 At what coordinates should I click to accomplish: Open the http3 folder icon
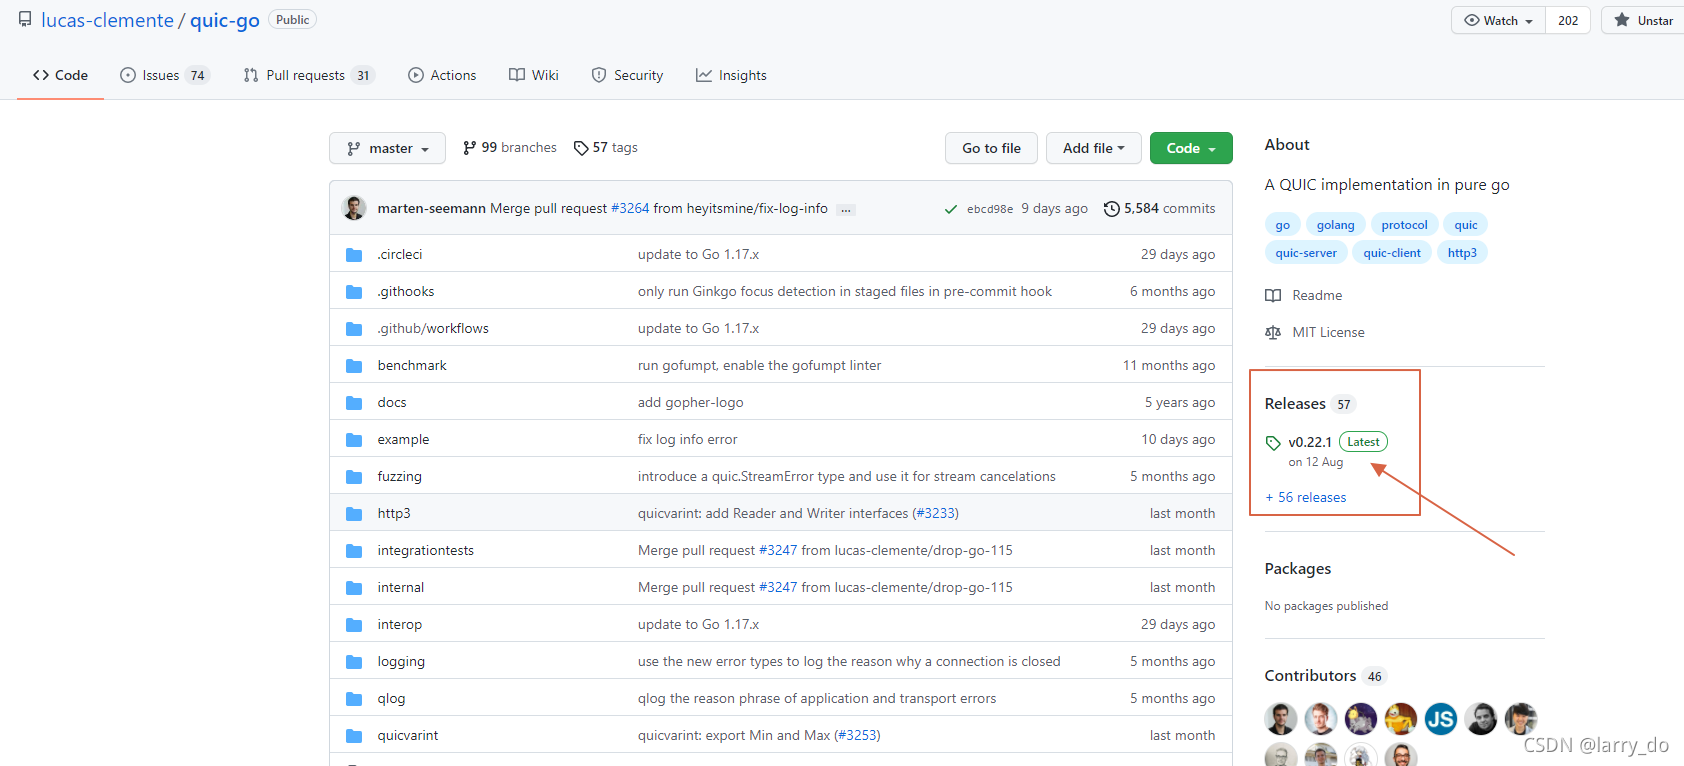[354, 514]
